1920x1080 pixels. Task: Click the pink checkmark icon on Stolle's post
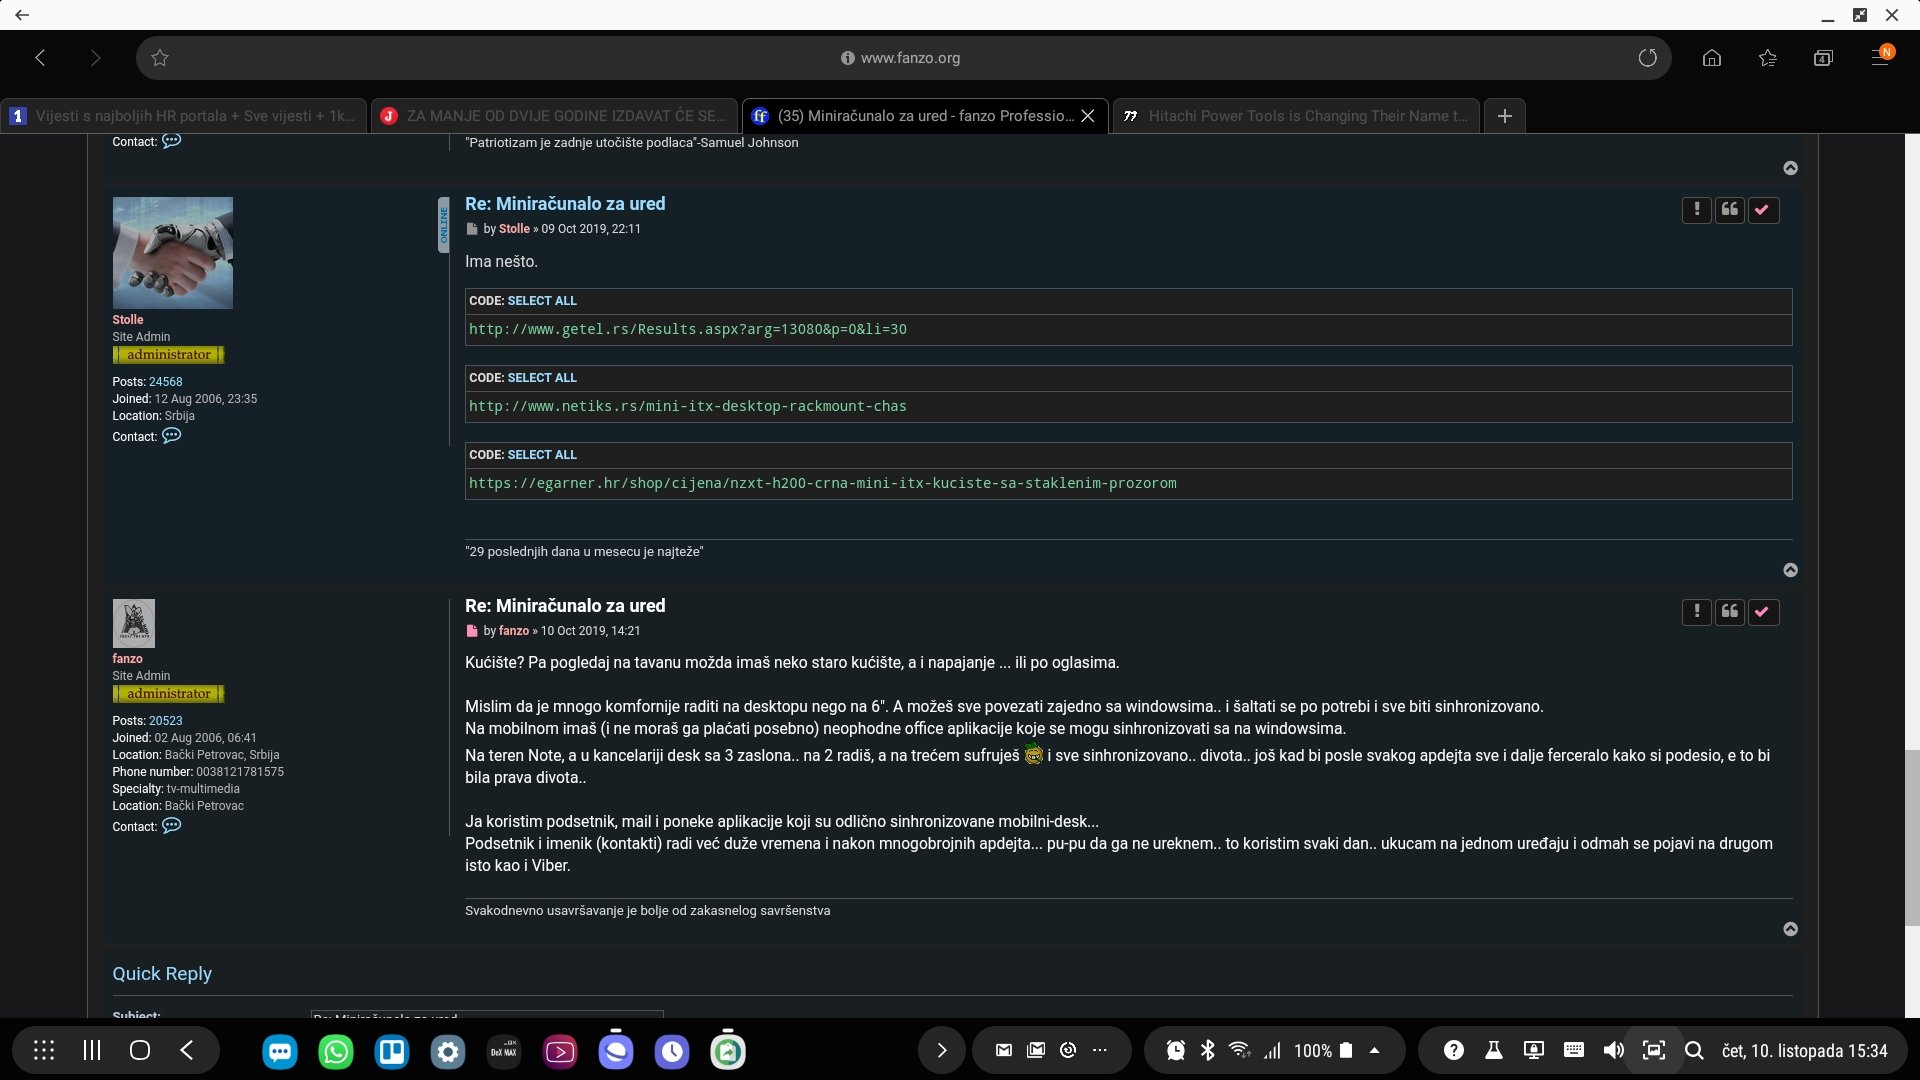(x=1763, y=210)
